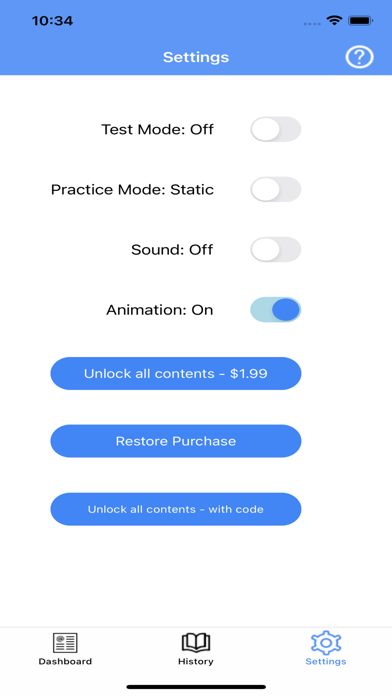Switch to the Dashboard tab label

click(x=65, y=661)
